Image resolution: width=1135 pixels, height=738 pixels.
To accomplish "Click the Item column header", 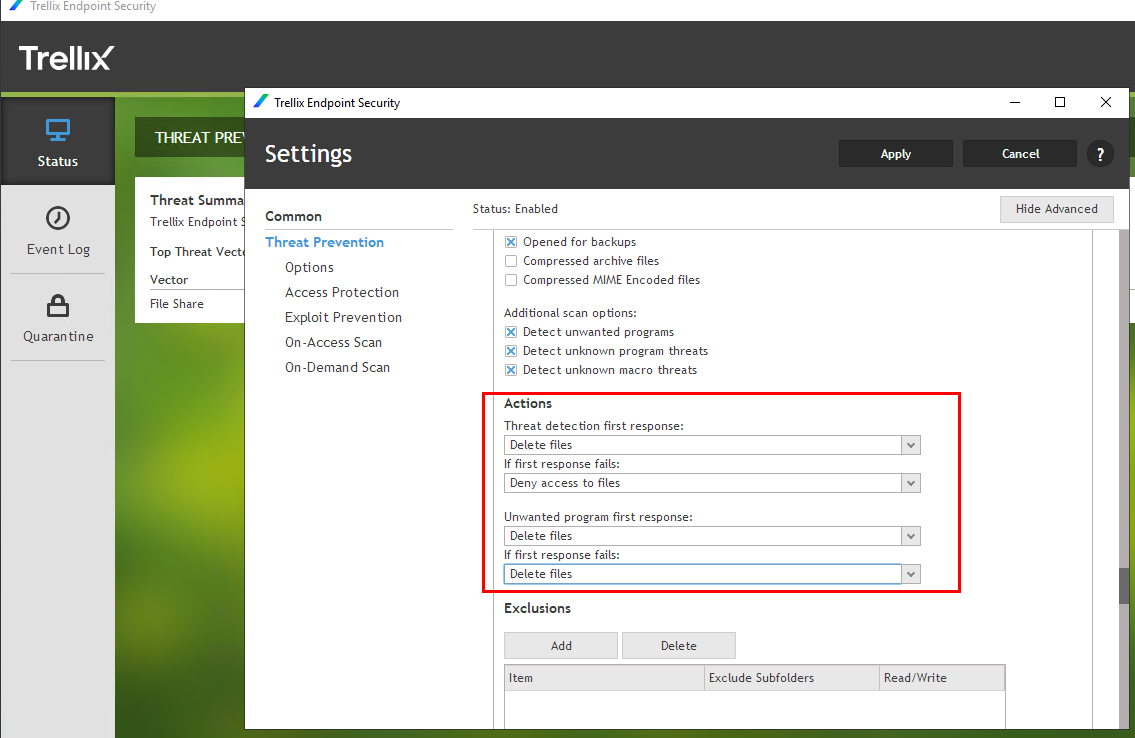I will point(604,678).
